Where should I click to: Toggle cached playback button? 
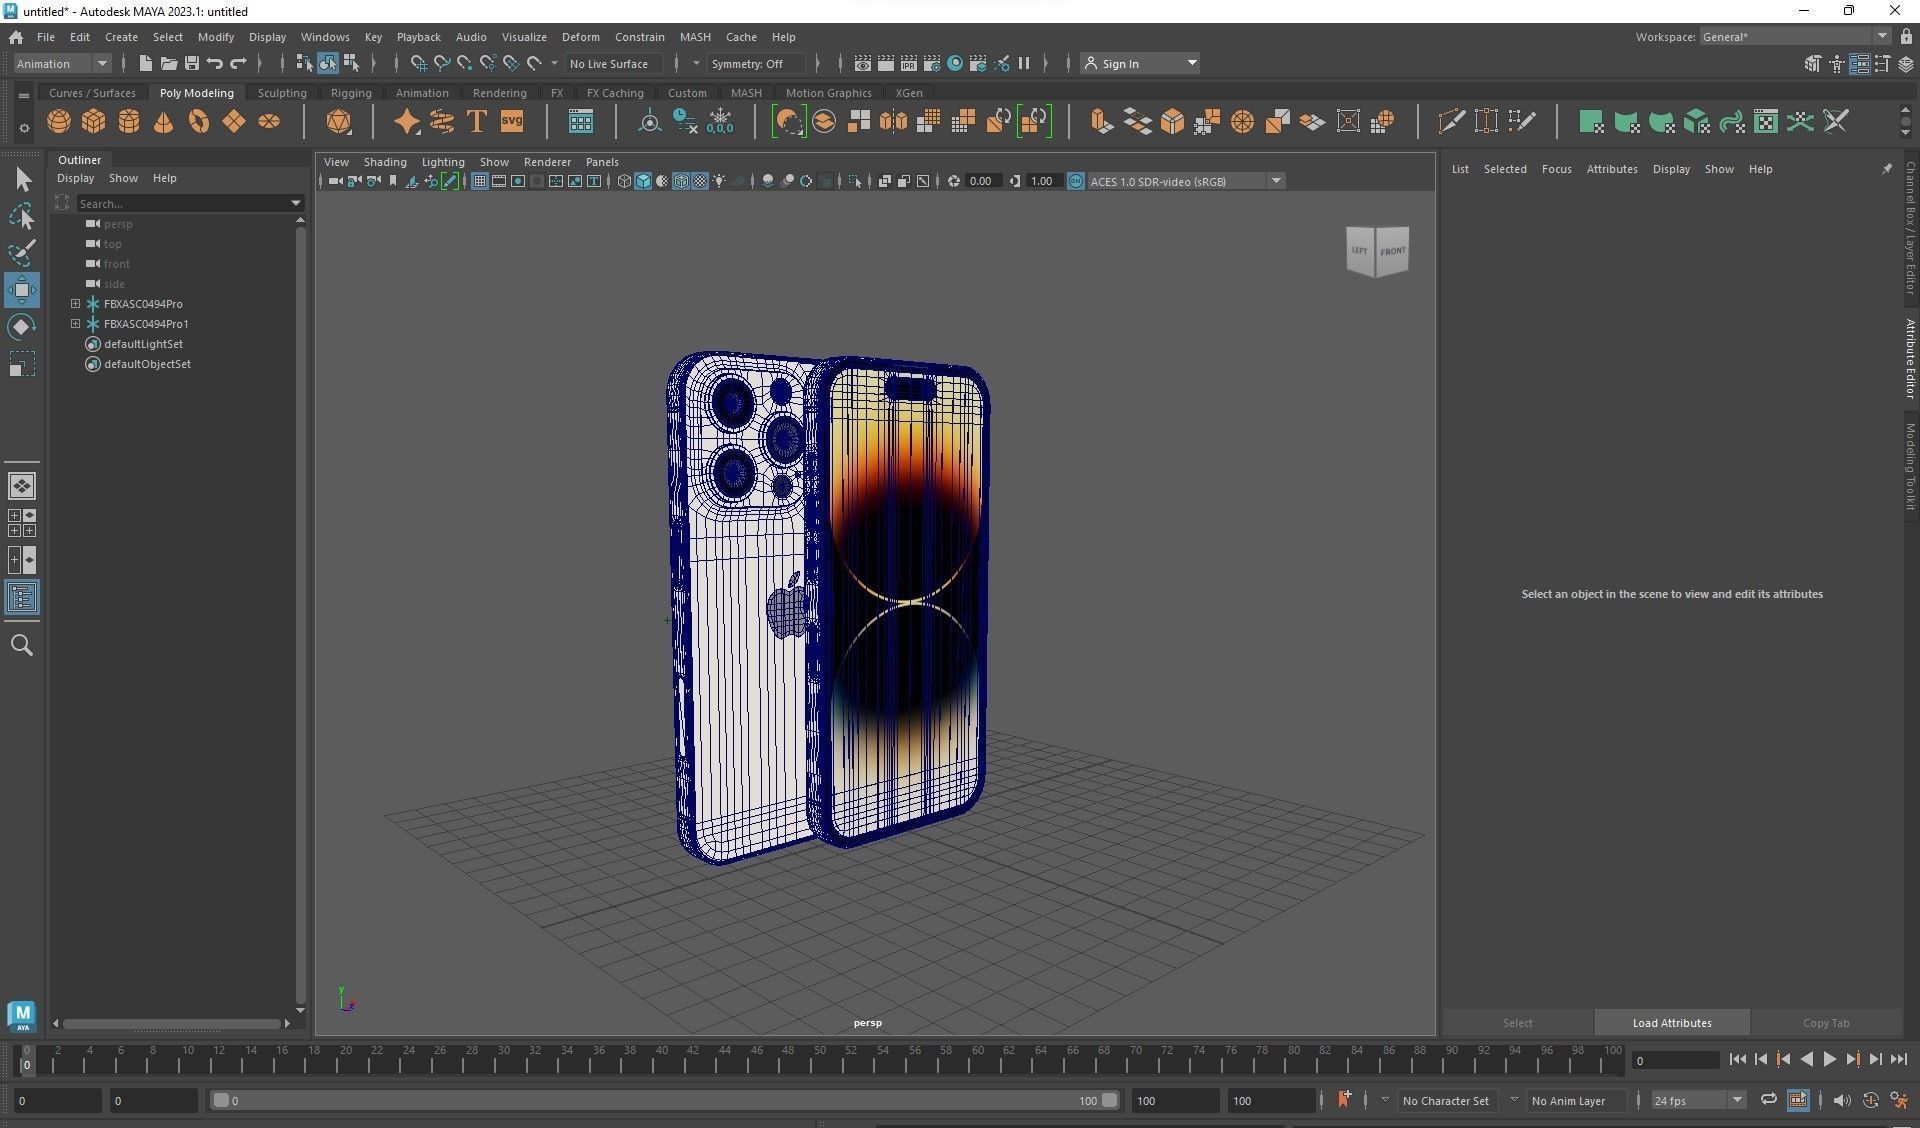[1798, 1100]
